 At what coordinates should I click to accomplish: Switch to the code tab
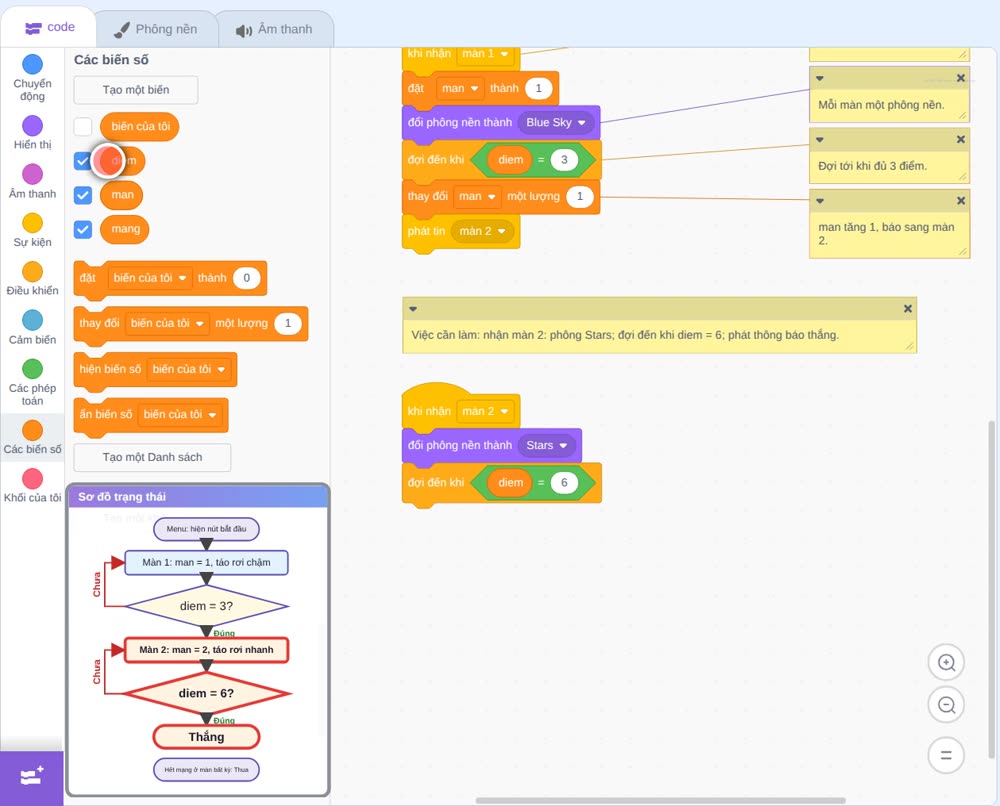coord(49,27)
